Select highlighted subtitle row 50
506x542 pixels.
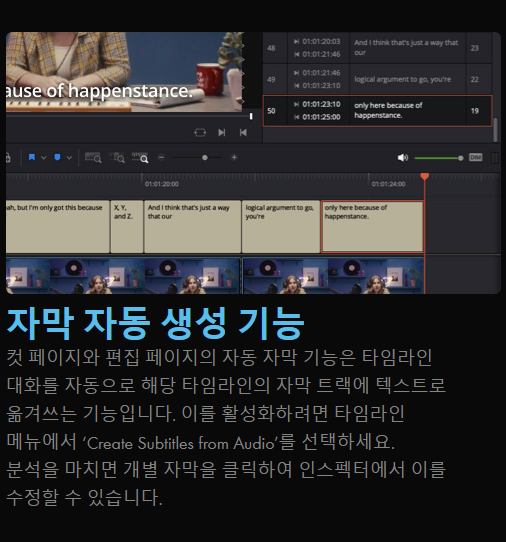click(x=377, y=111)
